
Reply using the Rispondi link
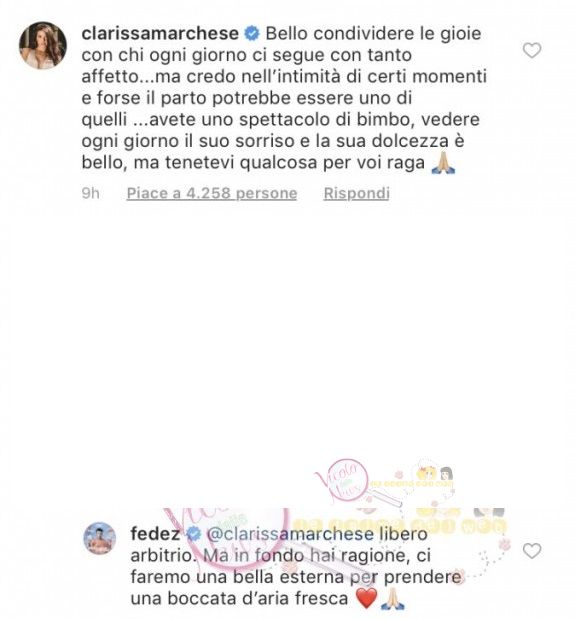click(356, 193)
